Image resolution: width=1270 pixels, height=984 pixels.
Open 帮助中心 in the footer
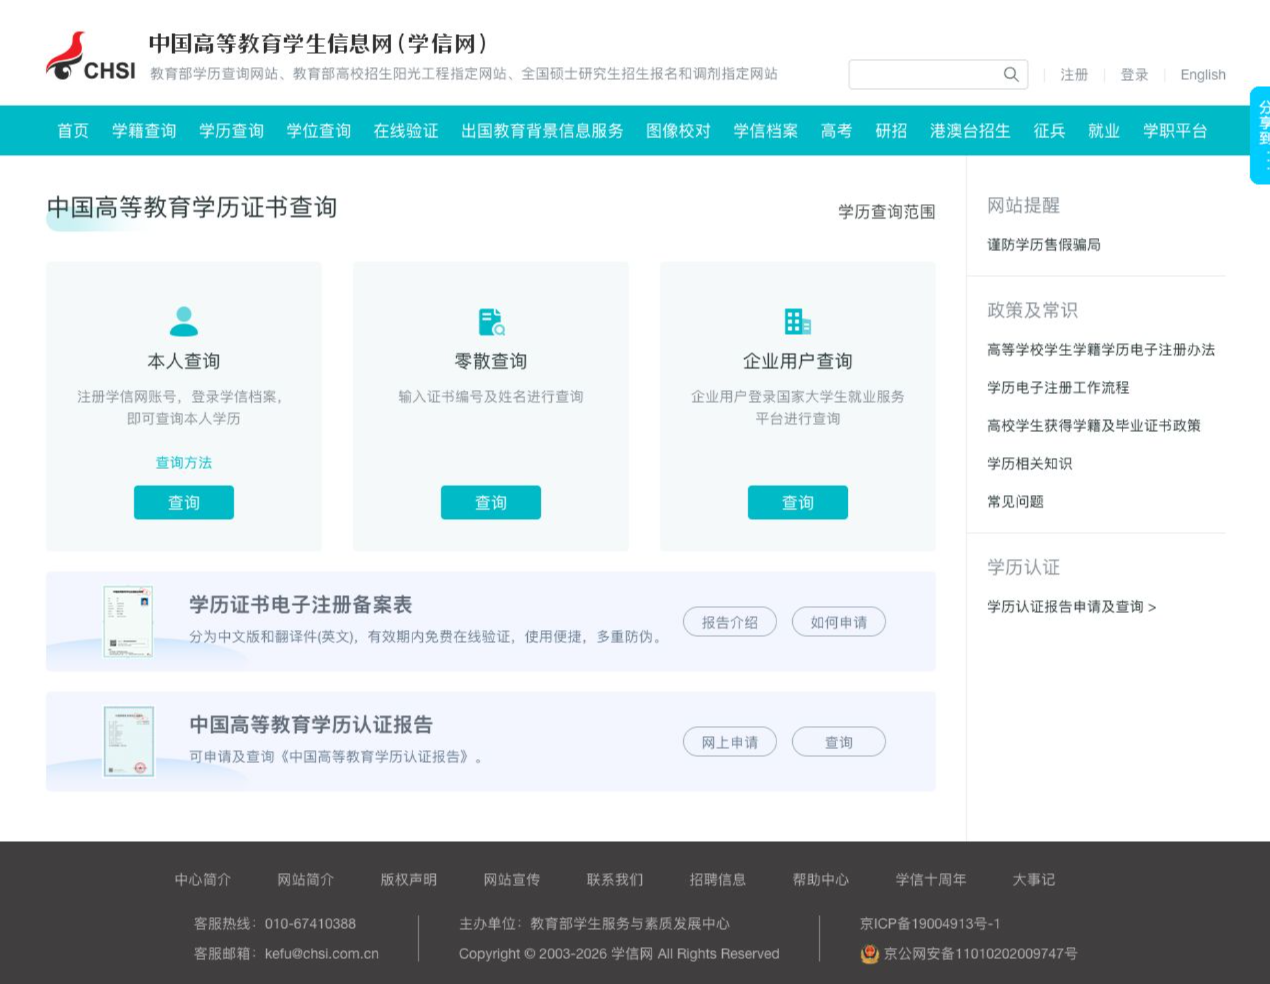[x=821, y=880]
